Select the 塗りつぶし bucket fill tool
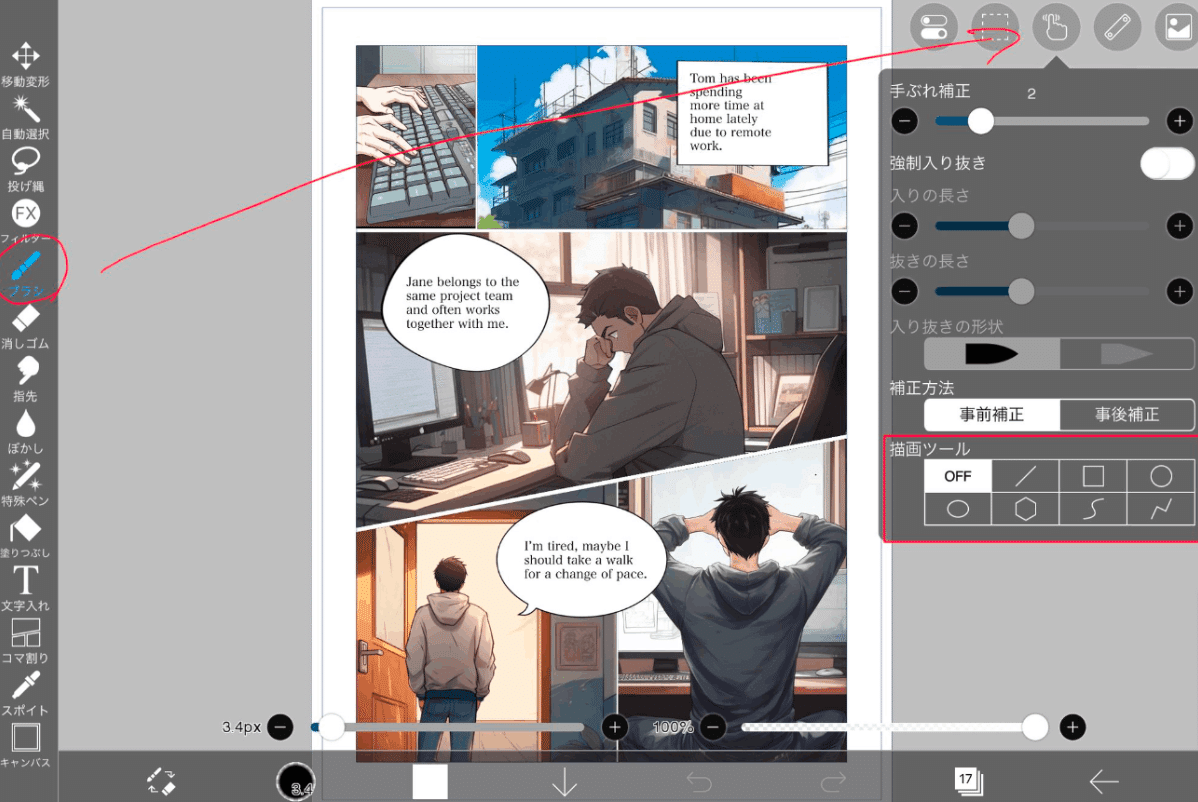1198x802 pixels. pyautogui.click(x=25, y=535)
